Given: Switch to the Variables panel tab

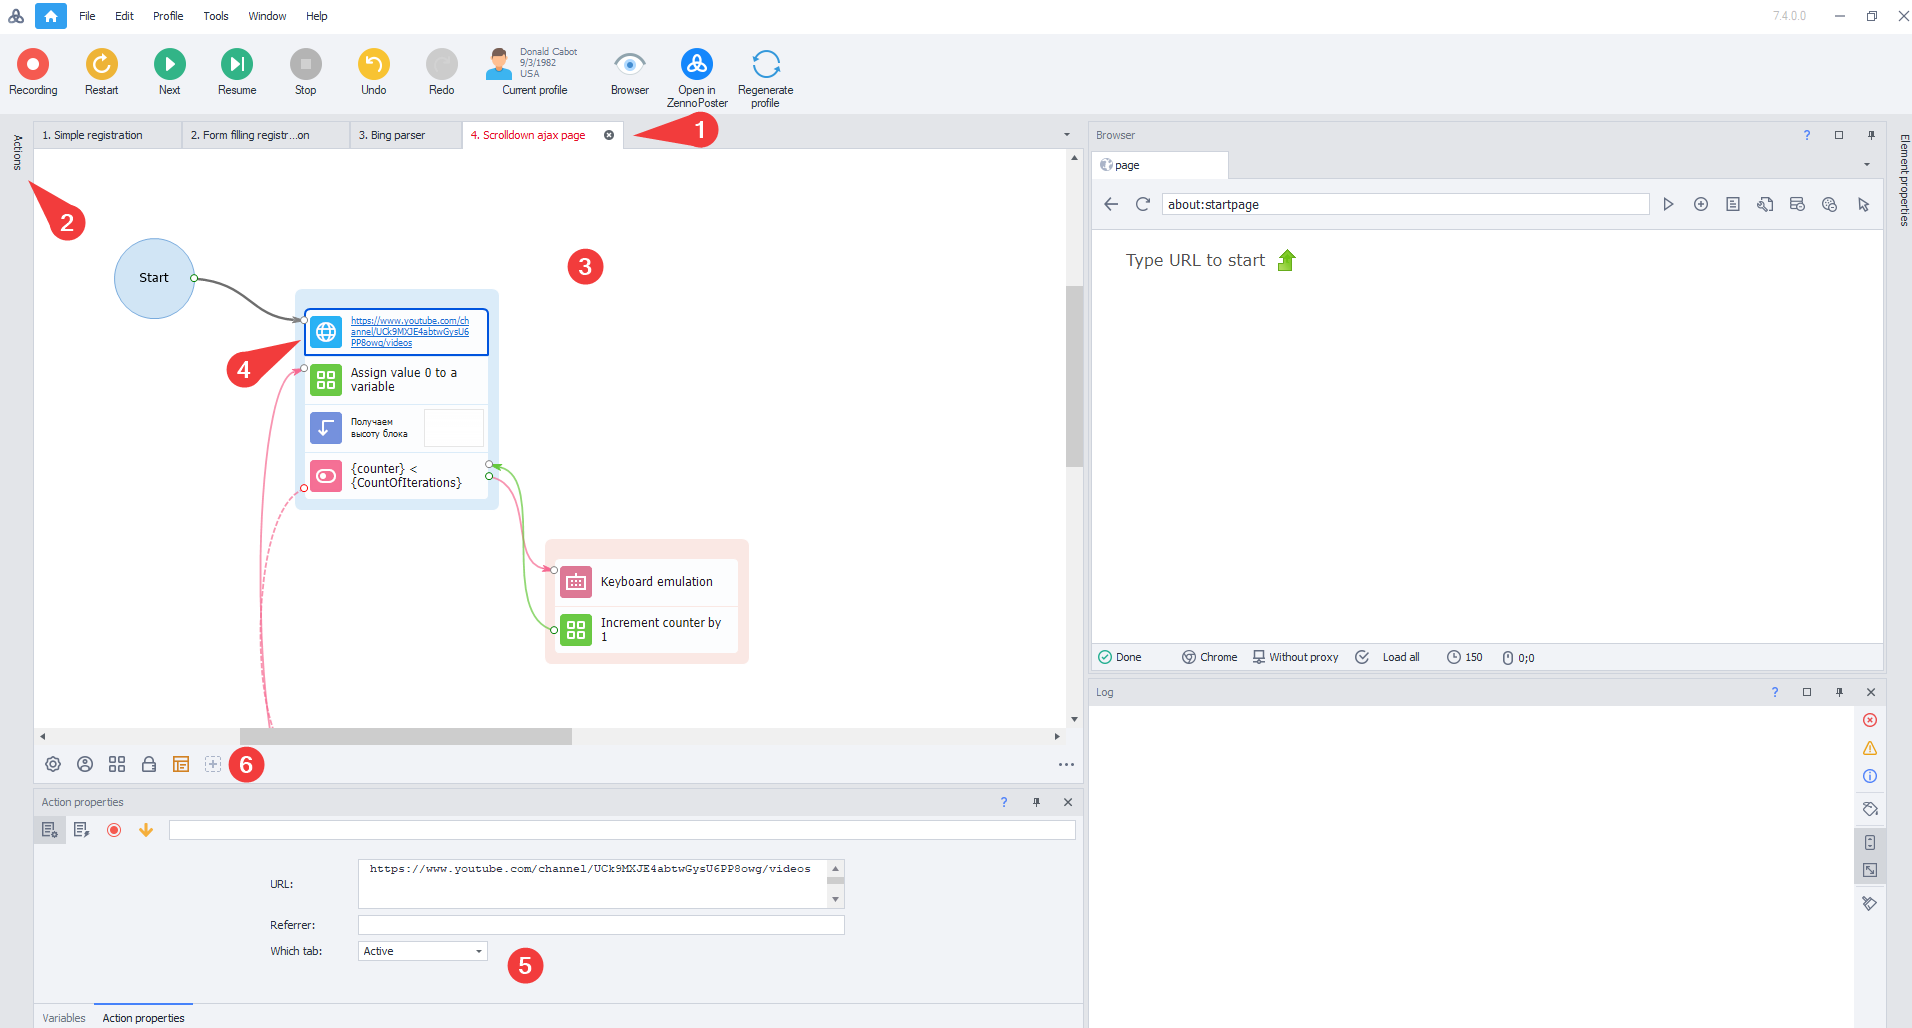Looking at the screenshot, I should click(64, 1018).
